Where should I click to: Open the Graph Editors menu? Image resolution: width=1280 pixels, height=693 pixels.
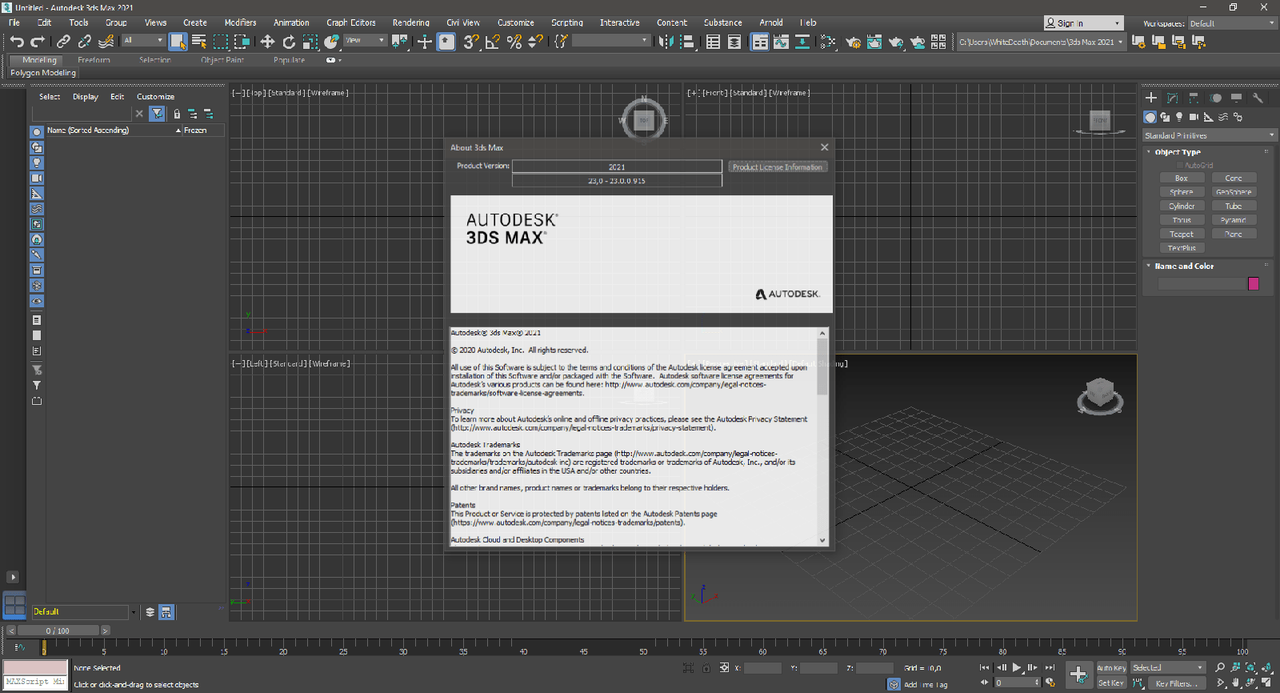pyautogui.click(x=351, y=22)
